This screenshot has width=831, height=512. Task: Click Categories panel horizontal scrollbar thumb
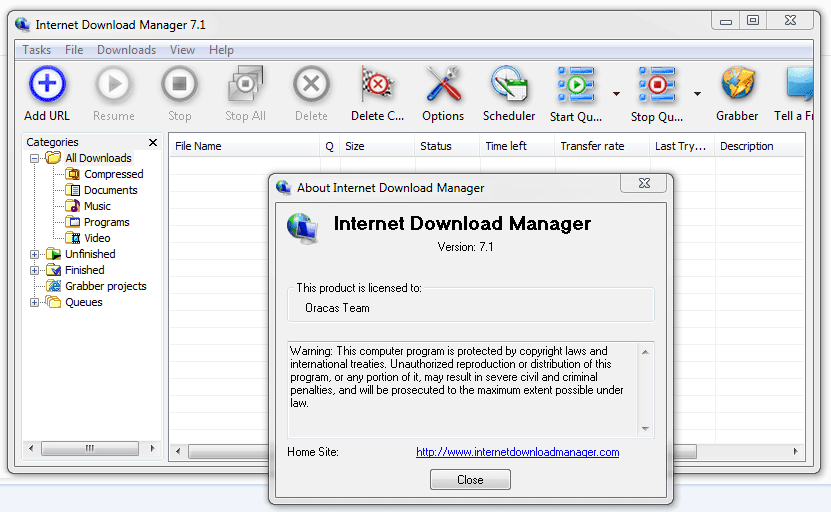90,448
